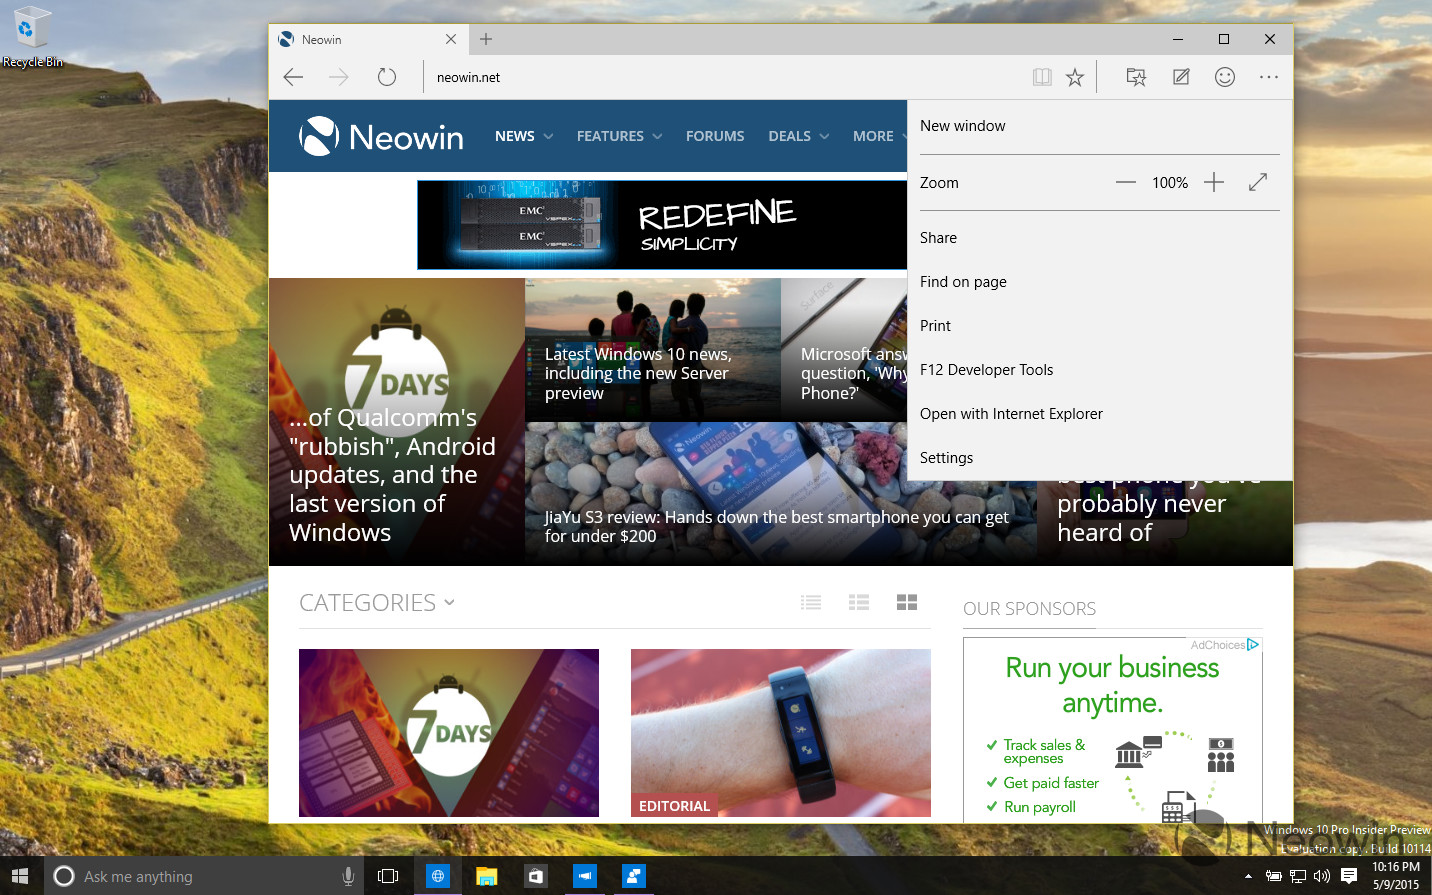
Task: Open Reading view book icon
Action: (1042, 77)
